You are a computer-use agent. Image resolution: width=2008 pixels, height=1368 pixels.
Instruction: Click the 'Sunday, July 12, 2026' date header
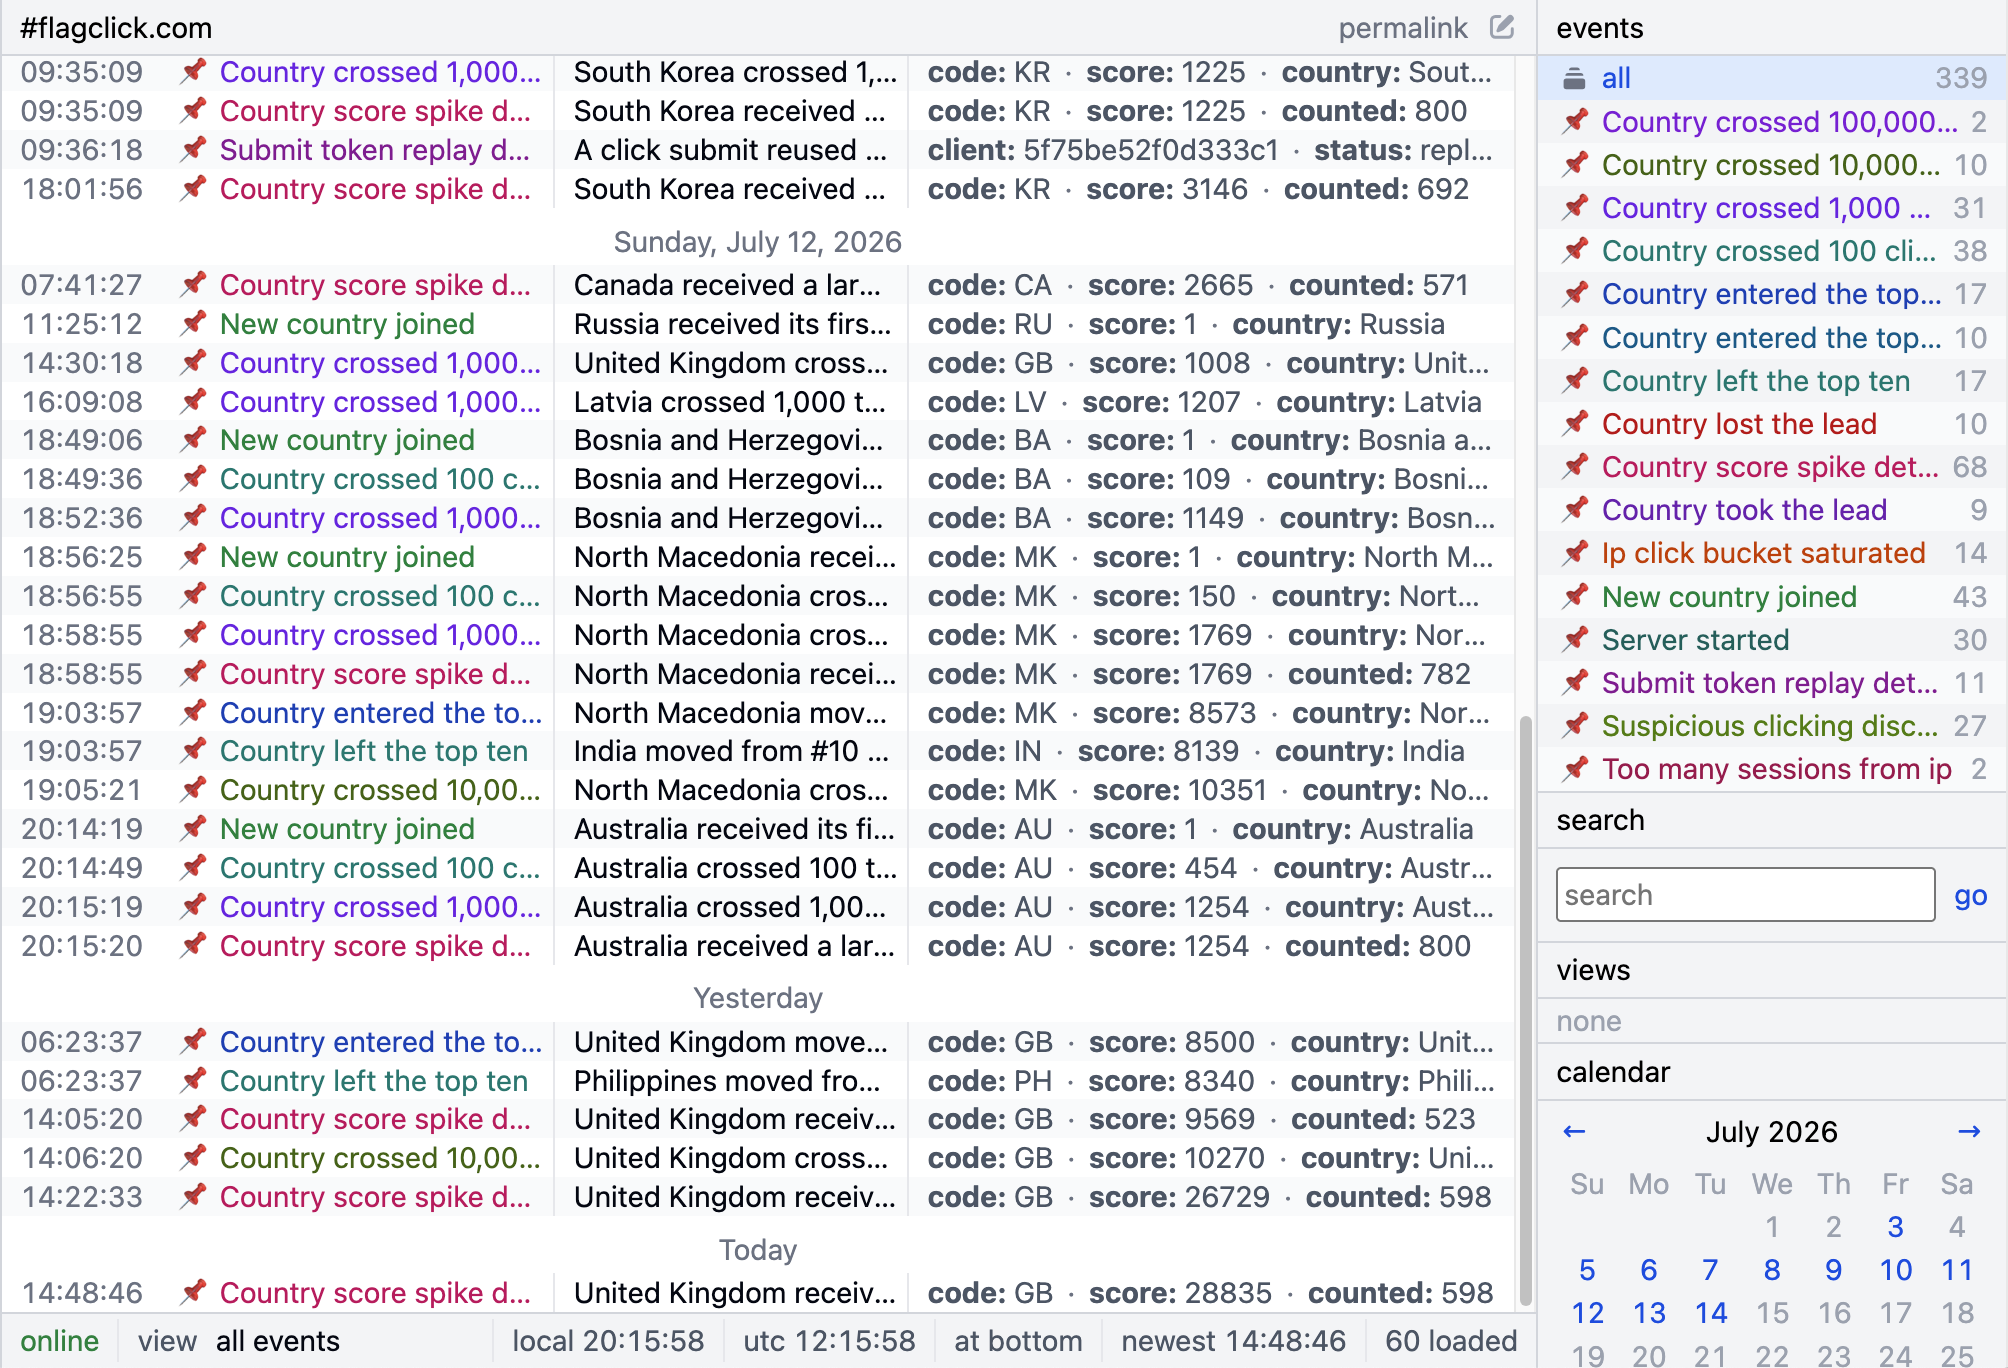(757, 242)
